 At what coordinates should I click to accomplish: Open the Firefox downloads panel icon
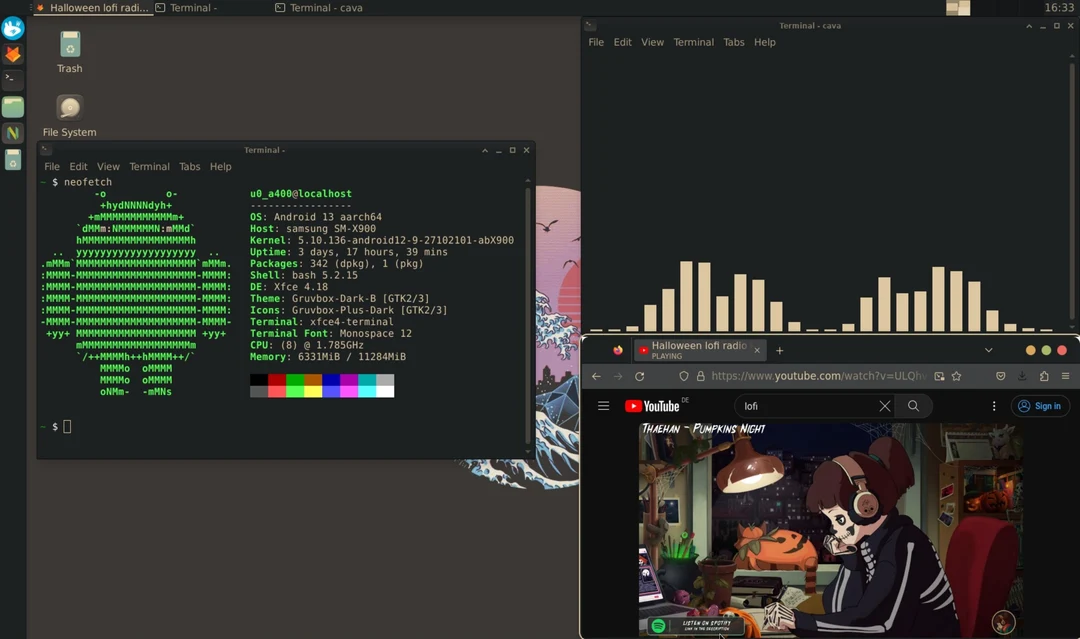coord(1021,376)
